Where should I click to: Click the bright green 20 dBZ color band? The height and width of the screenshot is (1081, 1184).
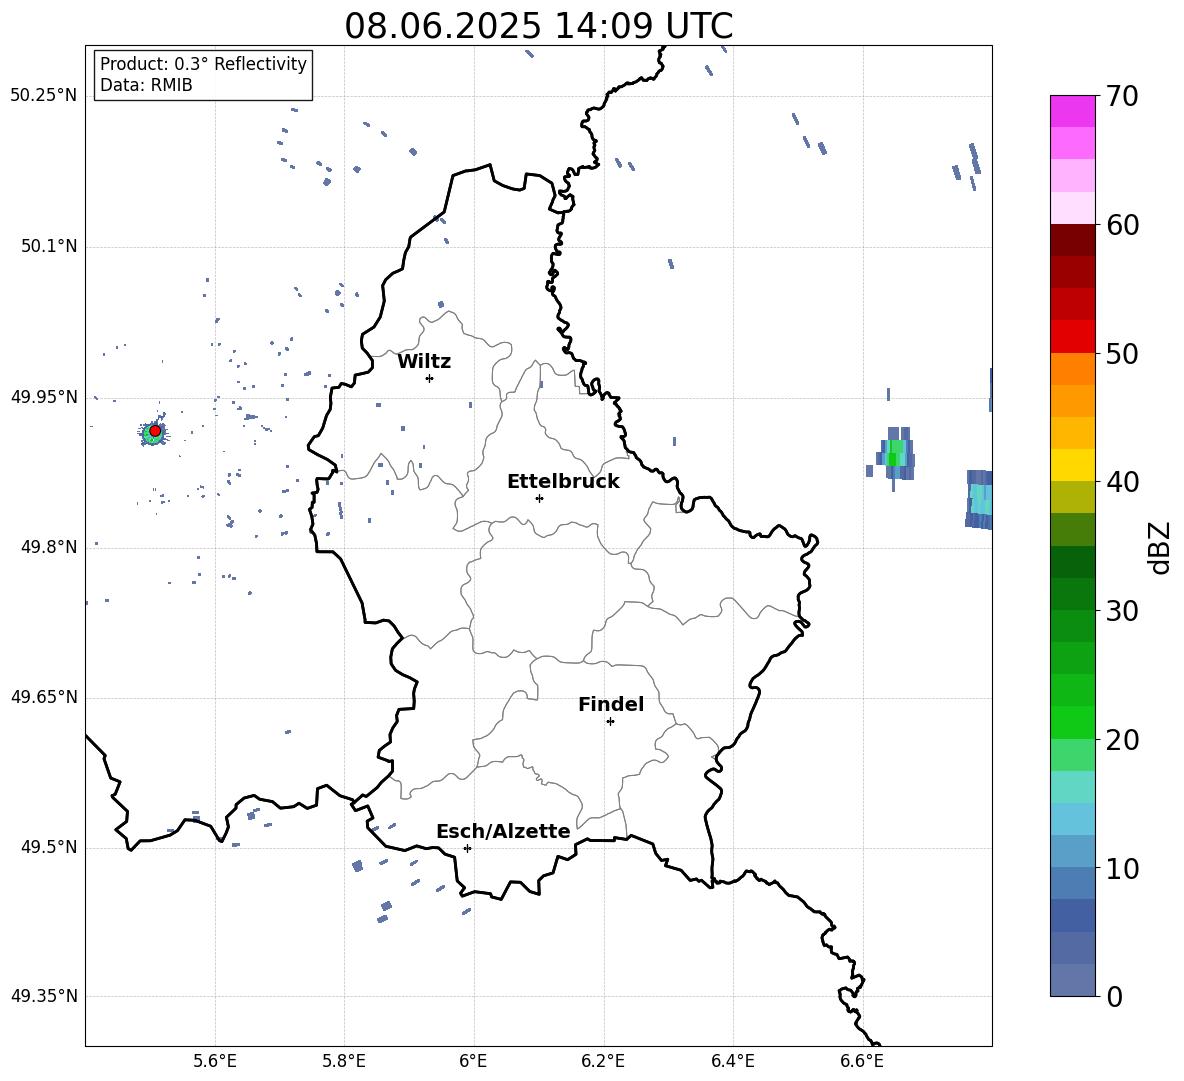pos(1073,722)
